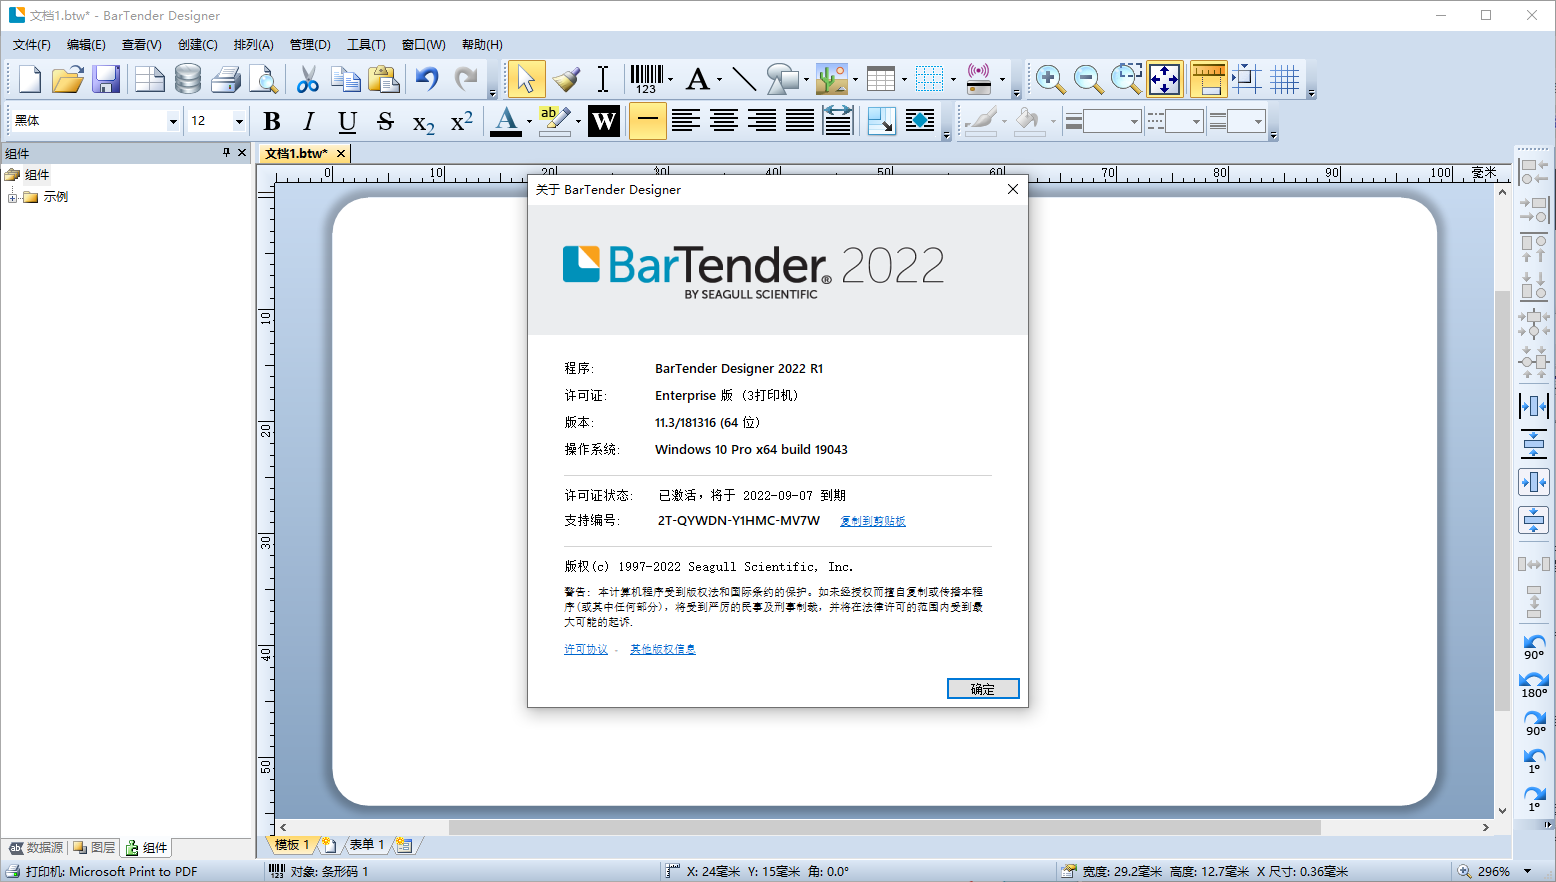The image size is (1556, 882).
Task: Choose the line drawing tool
Action: (x=744, y=79)
